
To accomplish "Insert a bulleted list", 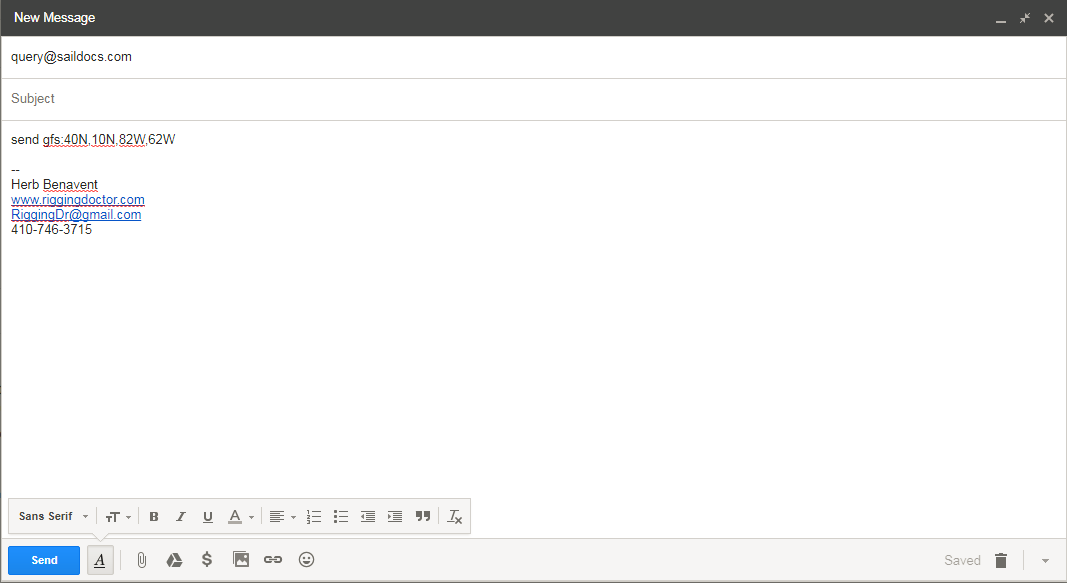I will click(x=341, y=517).
